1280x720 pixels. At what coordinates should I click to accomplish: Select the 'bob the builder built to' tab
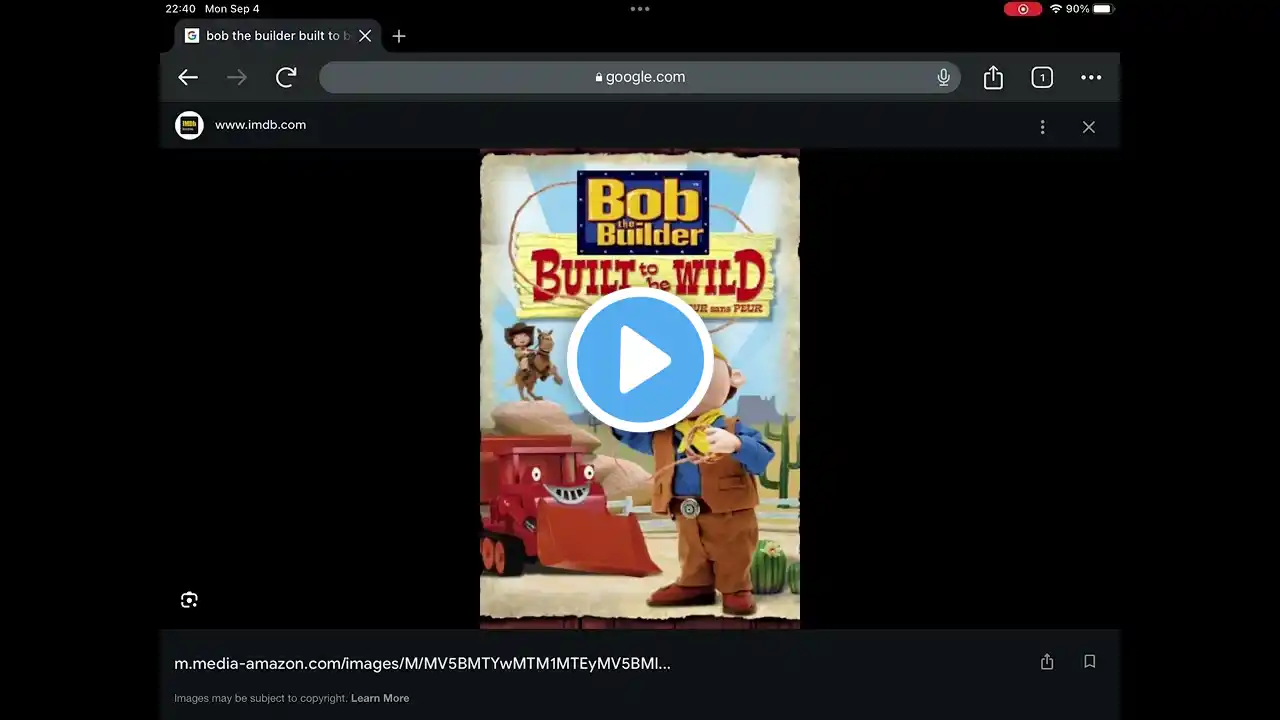click(x=278, y=36)
